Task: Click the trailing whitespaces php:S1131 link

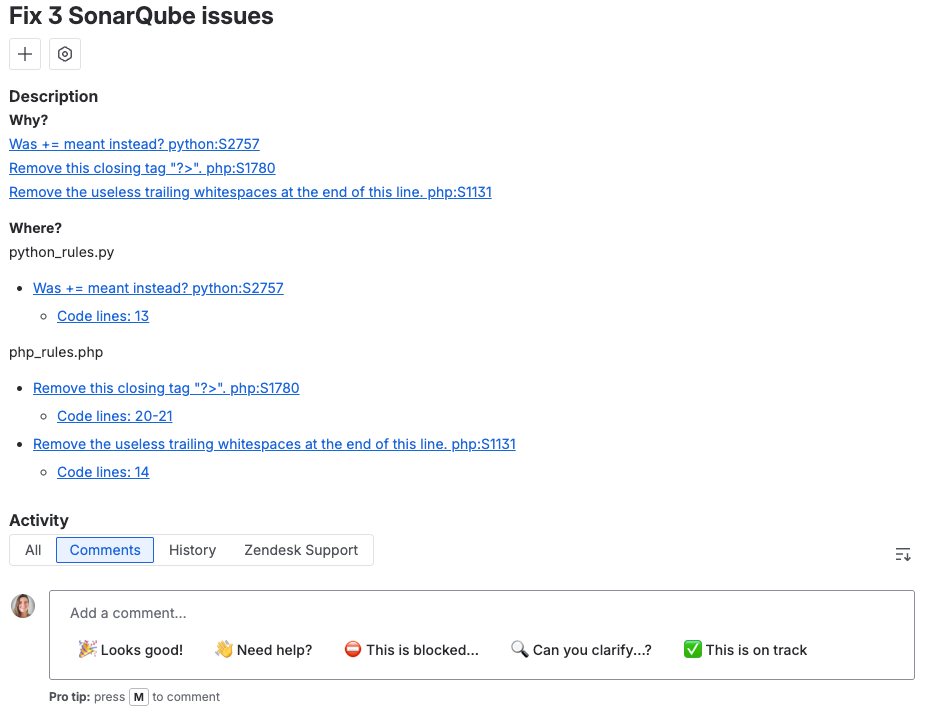Action: (274, 443)
